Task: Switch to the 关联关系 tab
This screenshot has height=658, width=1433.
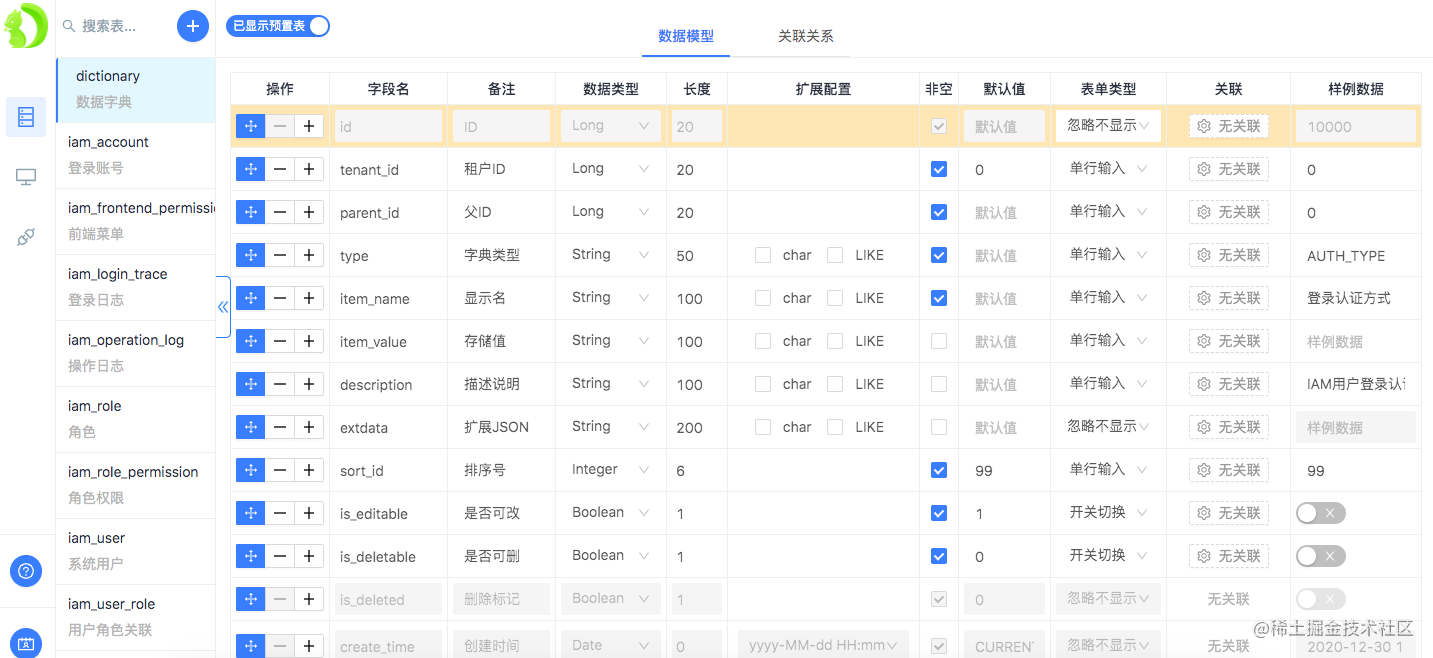Action: pos(806,36)
